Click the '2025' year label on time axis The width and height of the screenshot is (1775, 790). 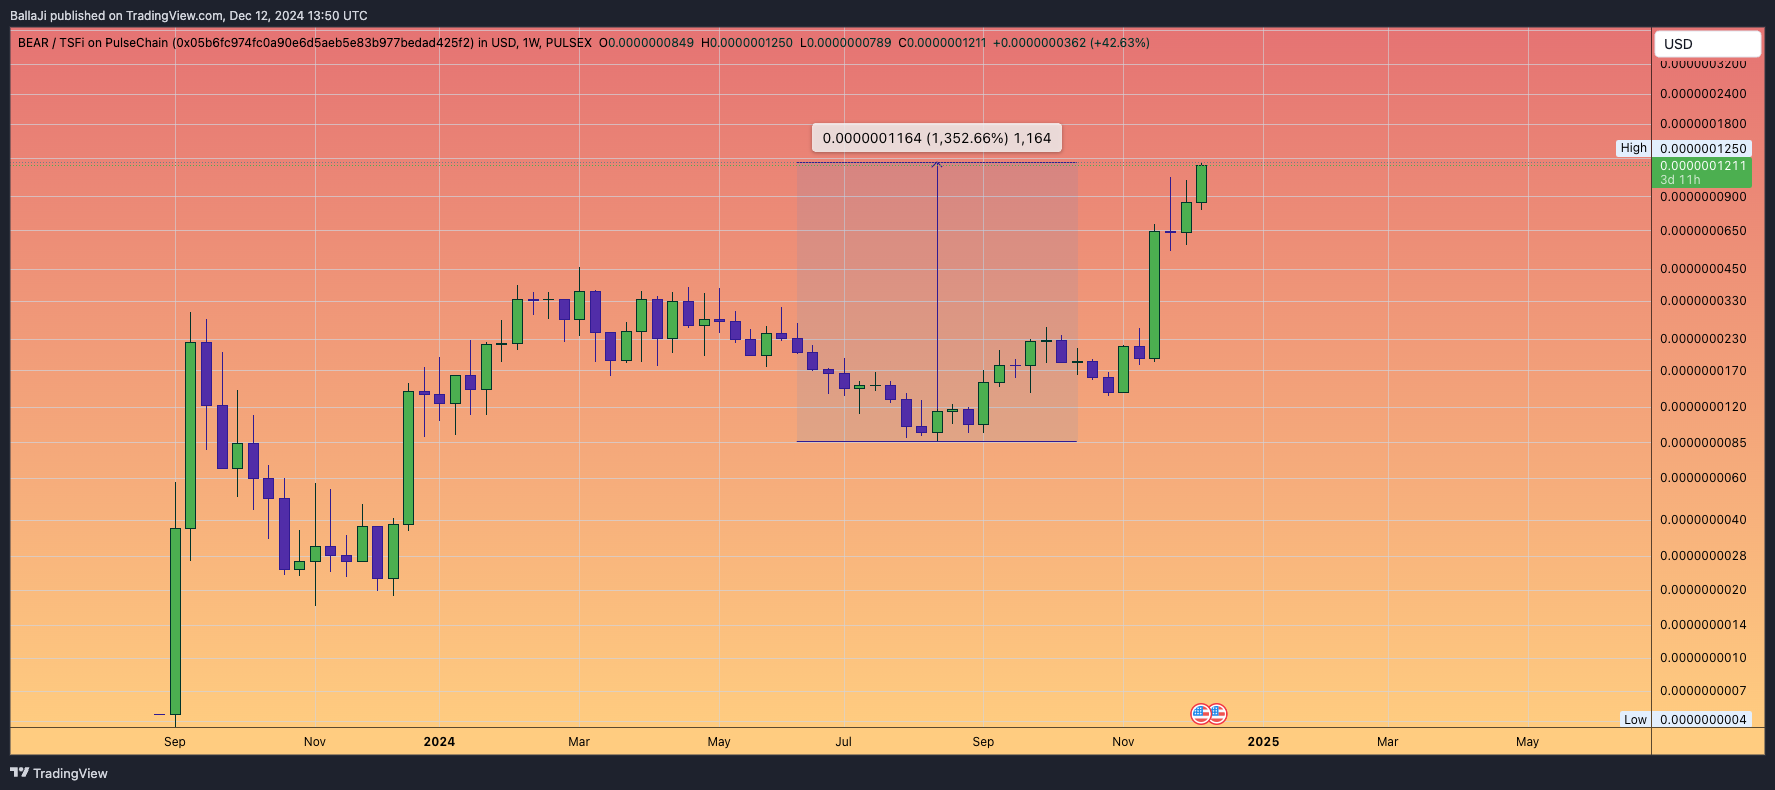click(x=1263, y=742)
